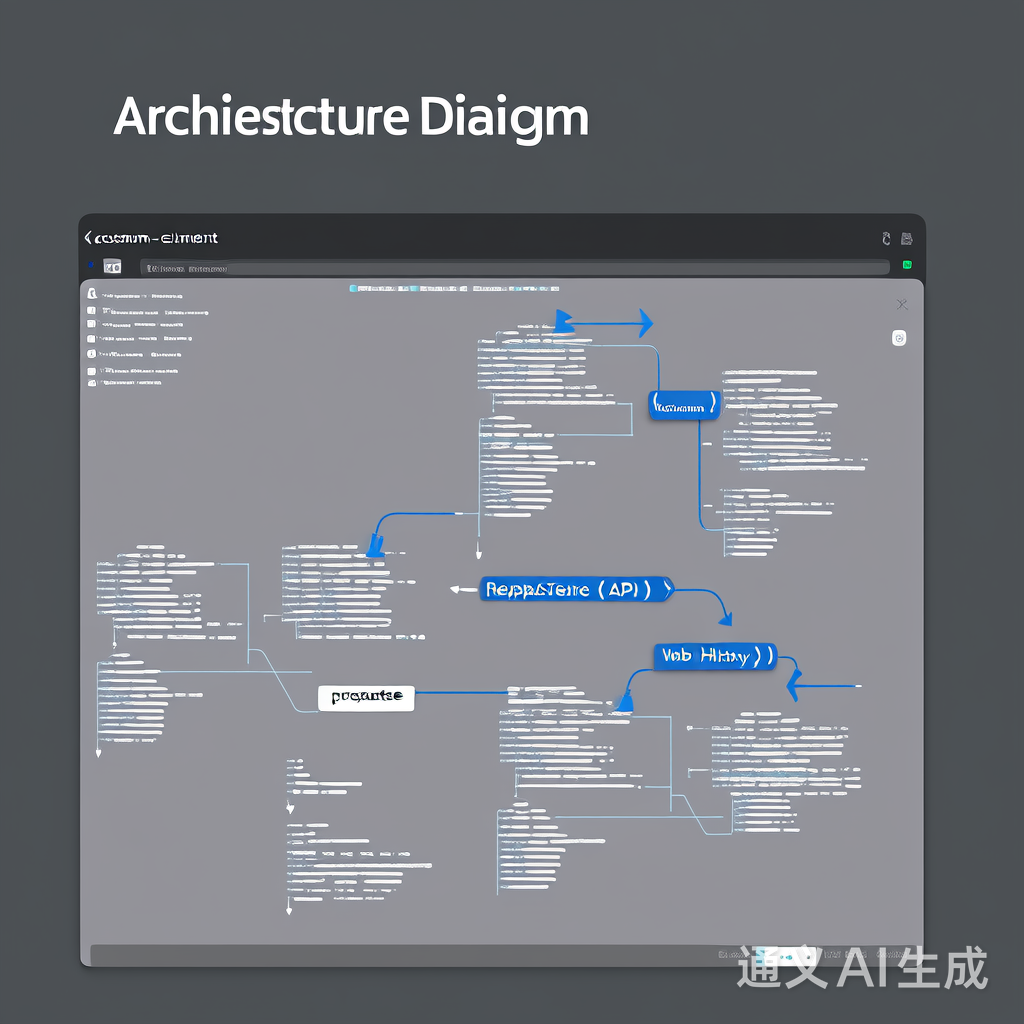The width and height of the screenshot is (1024, 1024).
Task: Click the clip-shaped icon at the right of the title bar
Action: [x=886, y=238]
